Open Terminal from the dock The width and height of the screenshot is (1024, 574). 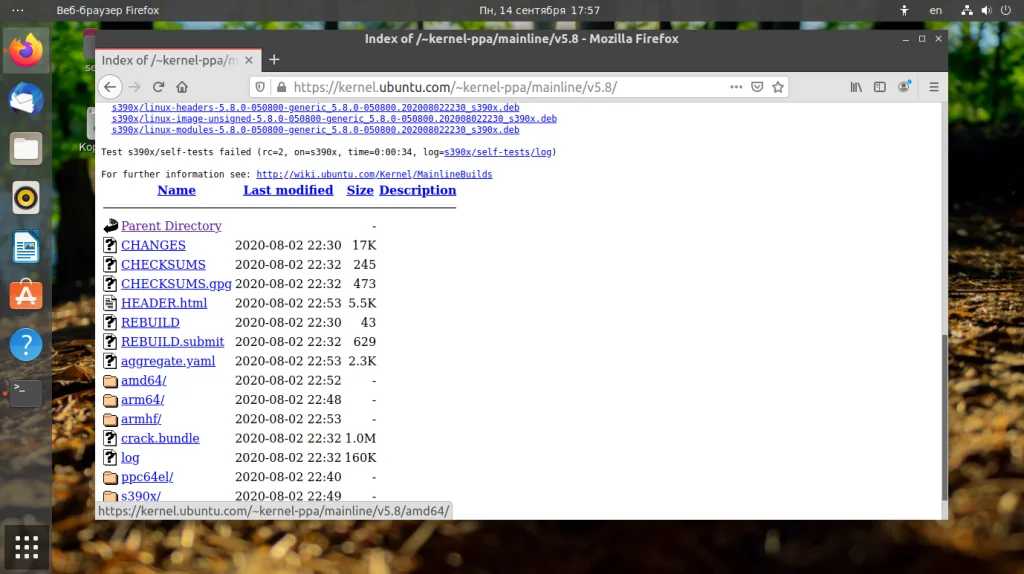[26, 393]
